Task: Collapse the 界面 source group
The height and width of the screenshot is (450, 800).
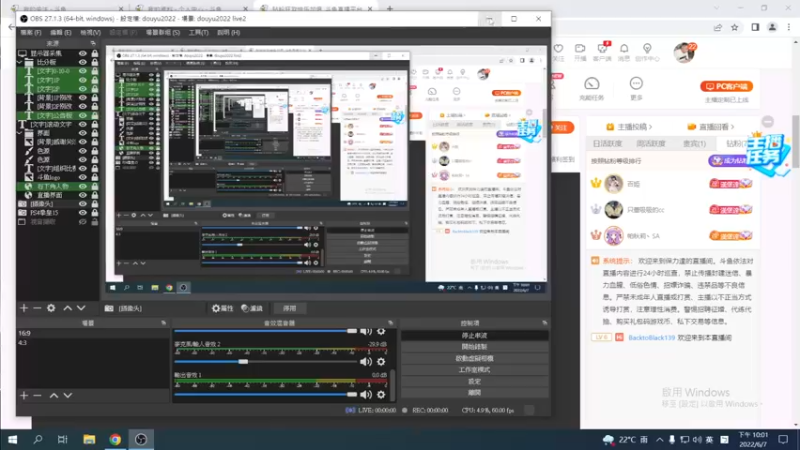Action: (x=20, y=133)
